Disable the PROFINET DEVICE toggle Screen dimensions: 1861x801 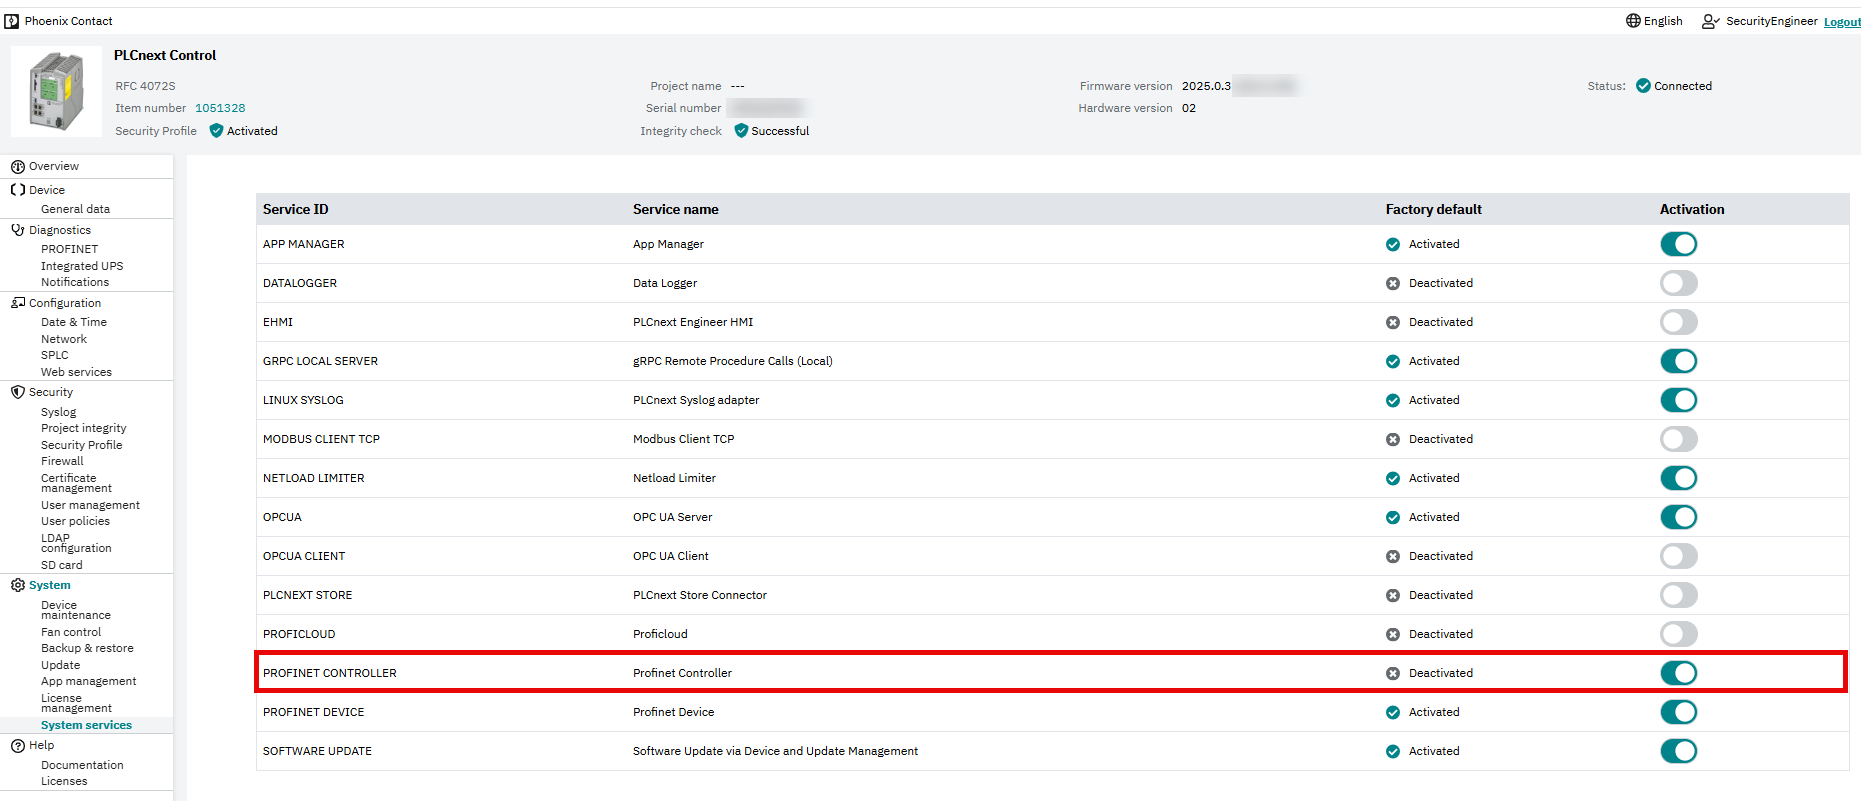pyautogui.click(x=1679, y=712)
